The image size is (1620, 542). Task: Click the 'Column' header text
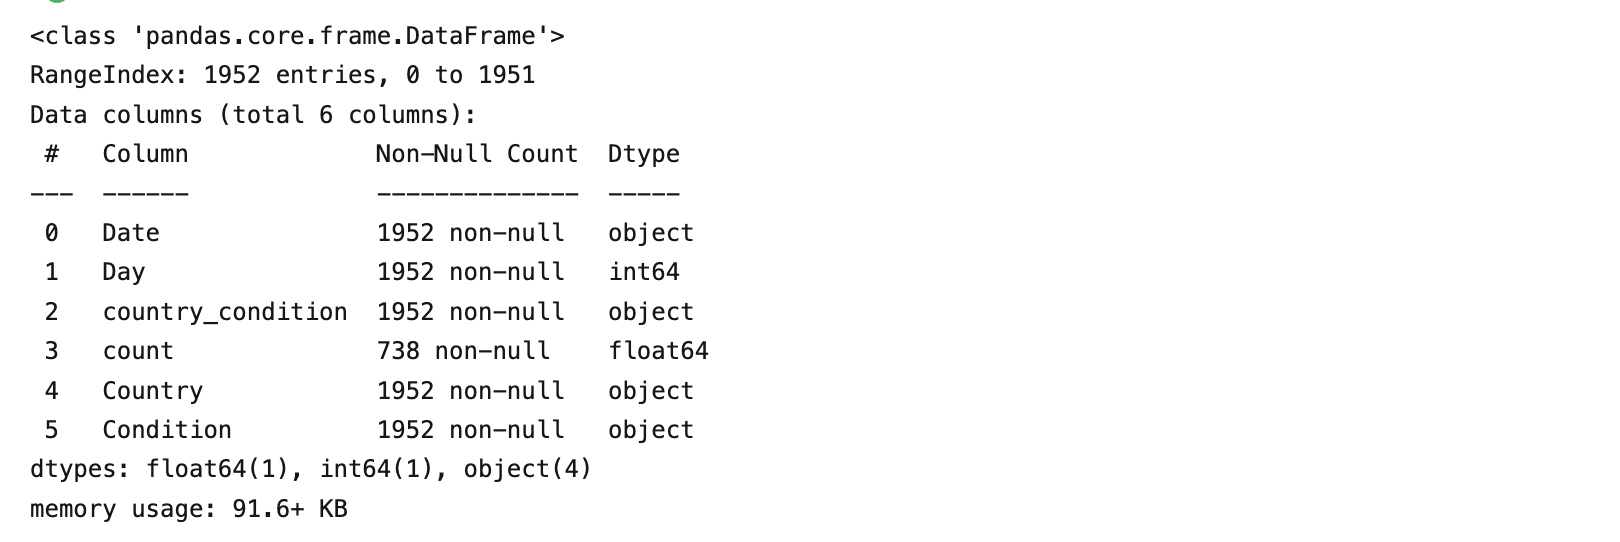(145, 154)
